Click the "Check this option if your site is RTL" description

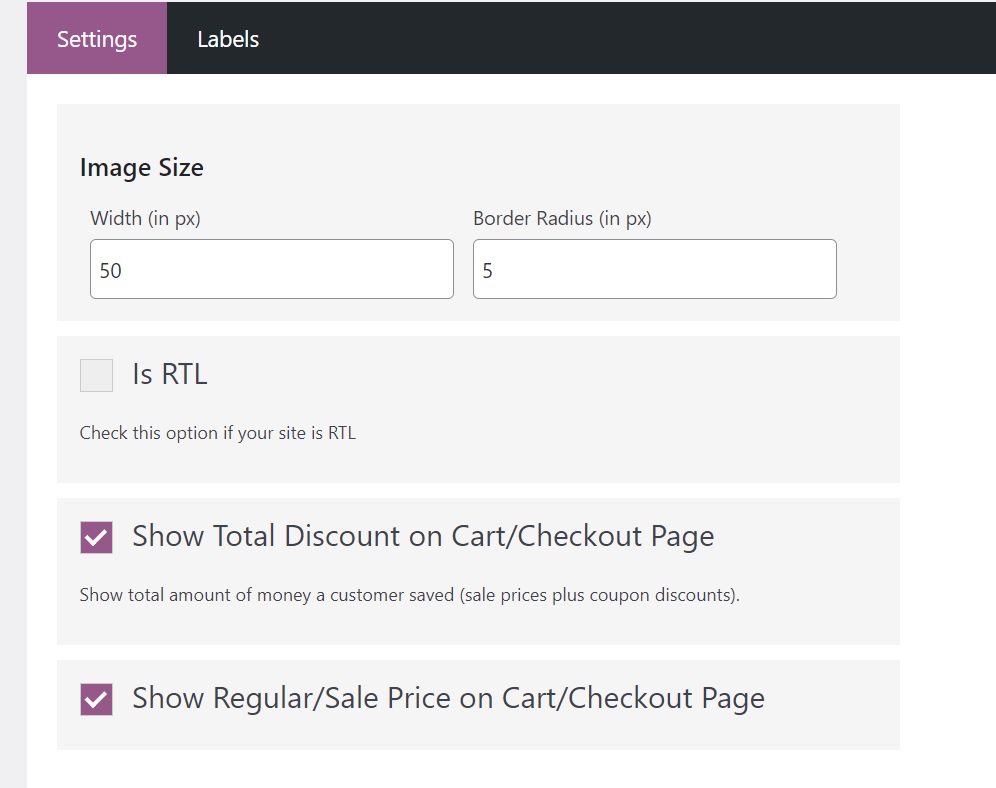(217, 433)
